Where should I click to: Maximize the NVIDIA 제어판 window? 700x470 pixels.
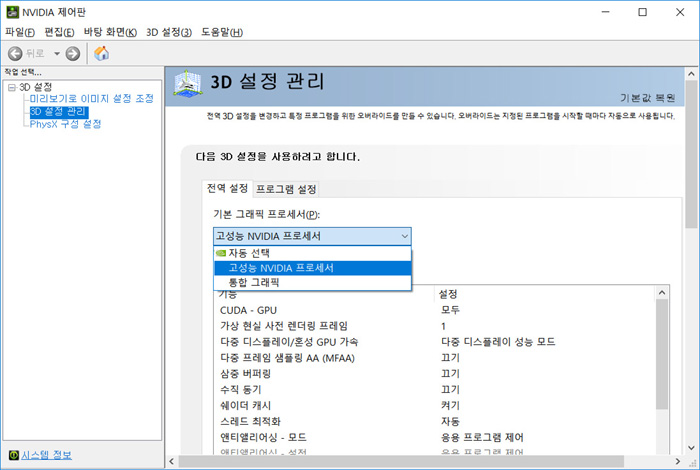642,12
